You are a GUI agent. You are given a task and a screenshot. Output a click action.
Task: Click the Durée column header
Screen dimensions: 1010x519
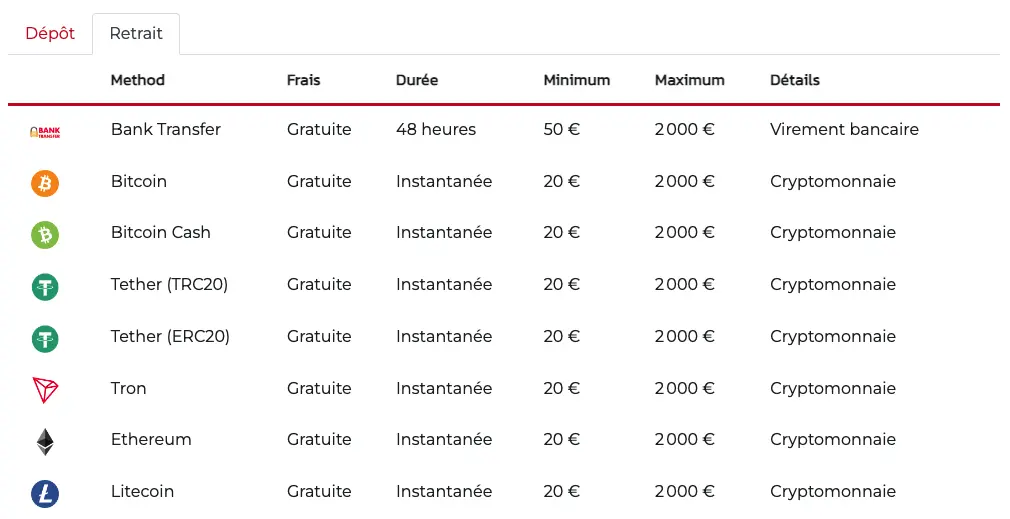click(417, 80)
